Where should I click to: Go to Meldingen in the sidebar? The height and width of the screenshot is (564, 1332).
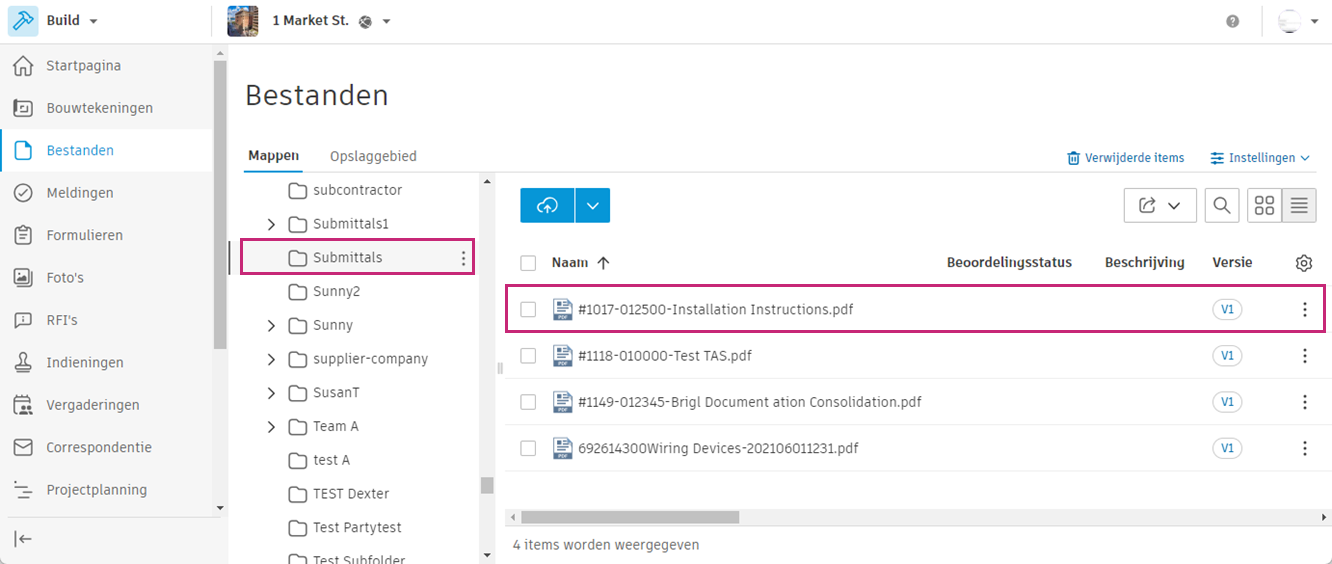(79, 193)
